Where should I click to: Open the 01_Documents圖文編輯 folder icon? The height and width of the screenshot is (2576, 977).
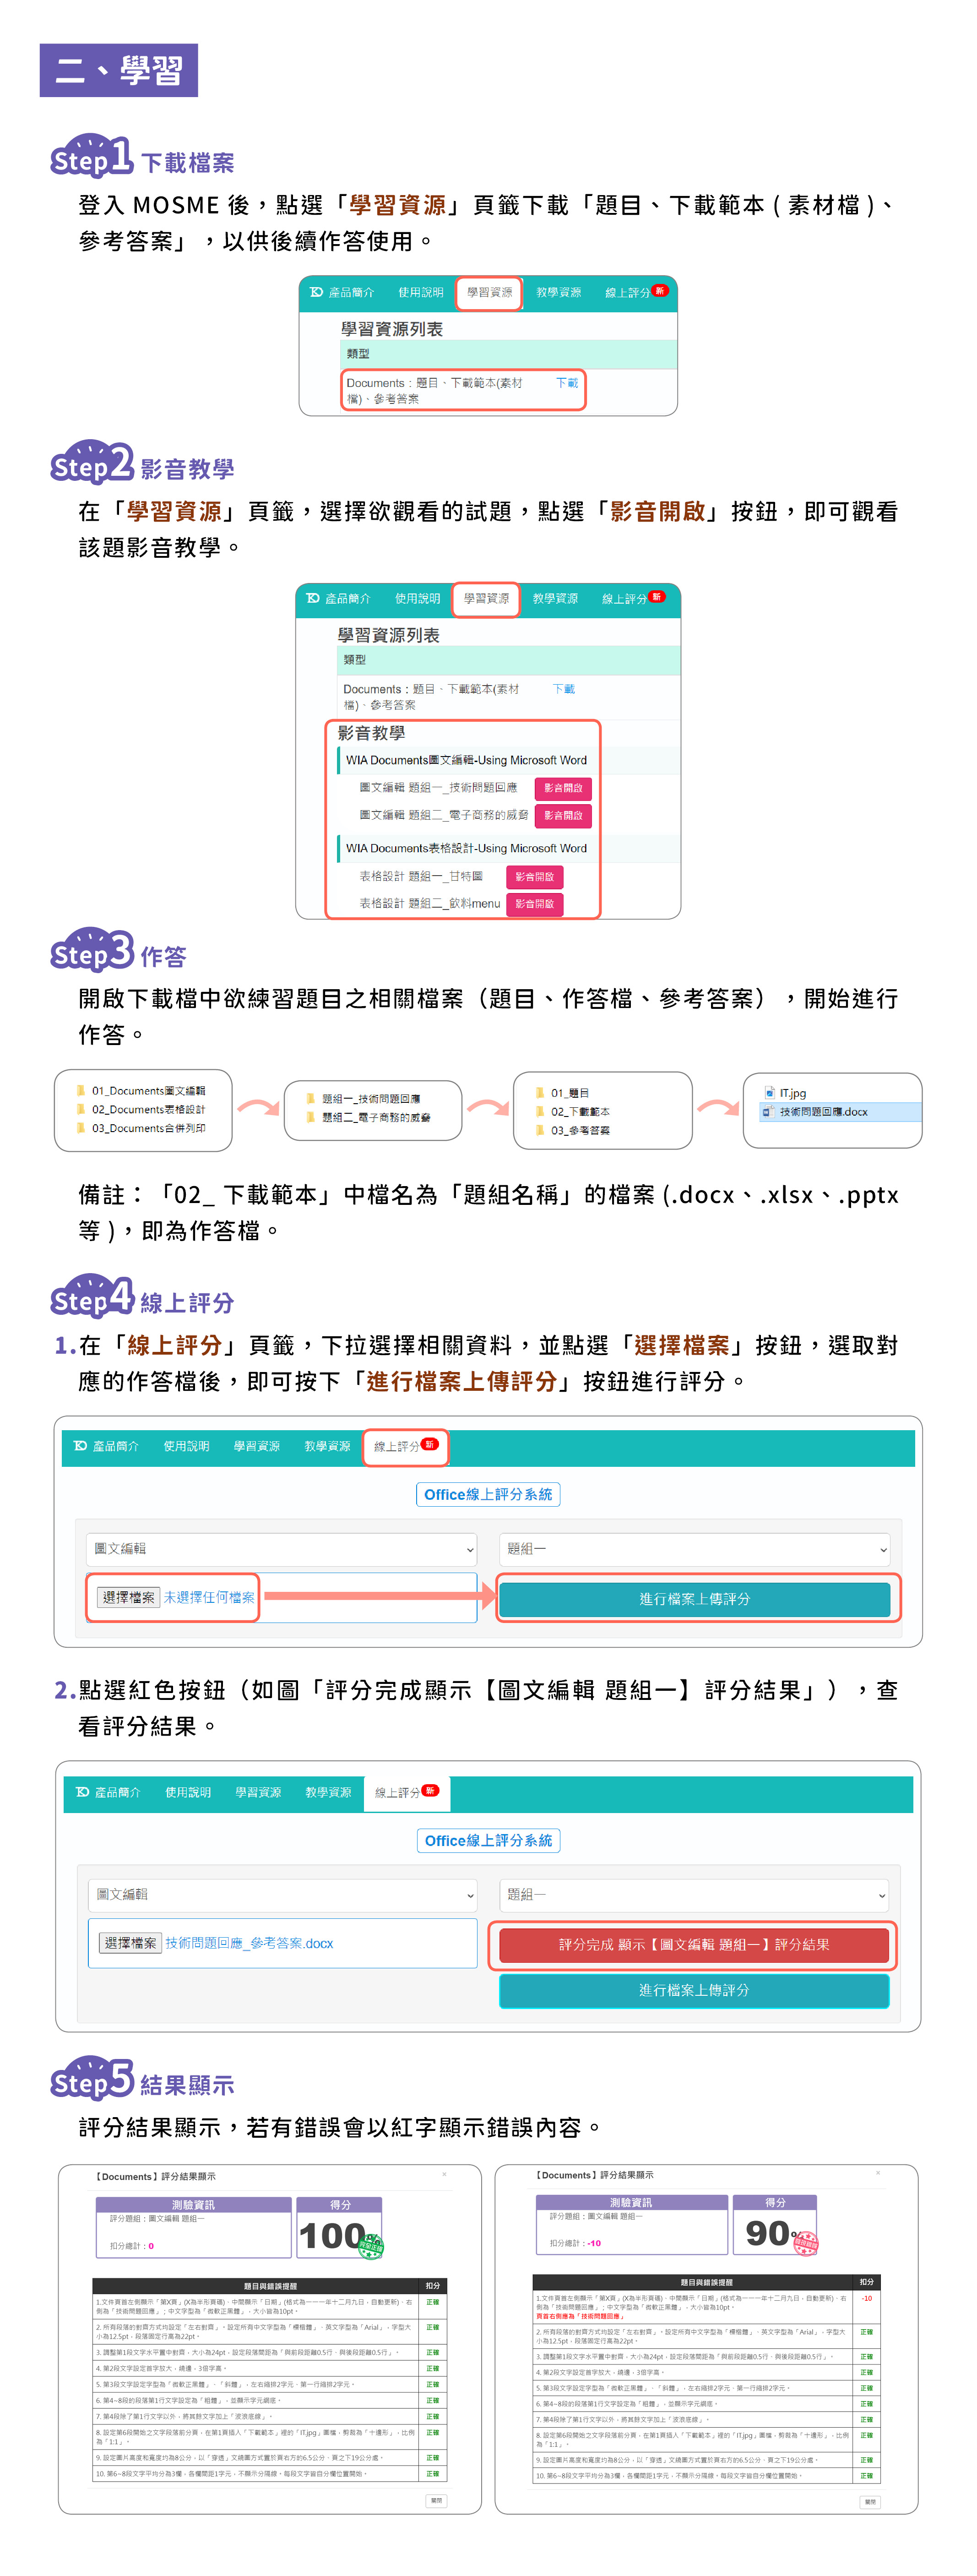pos(81,1091)
